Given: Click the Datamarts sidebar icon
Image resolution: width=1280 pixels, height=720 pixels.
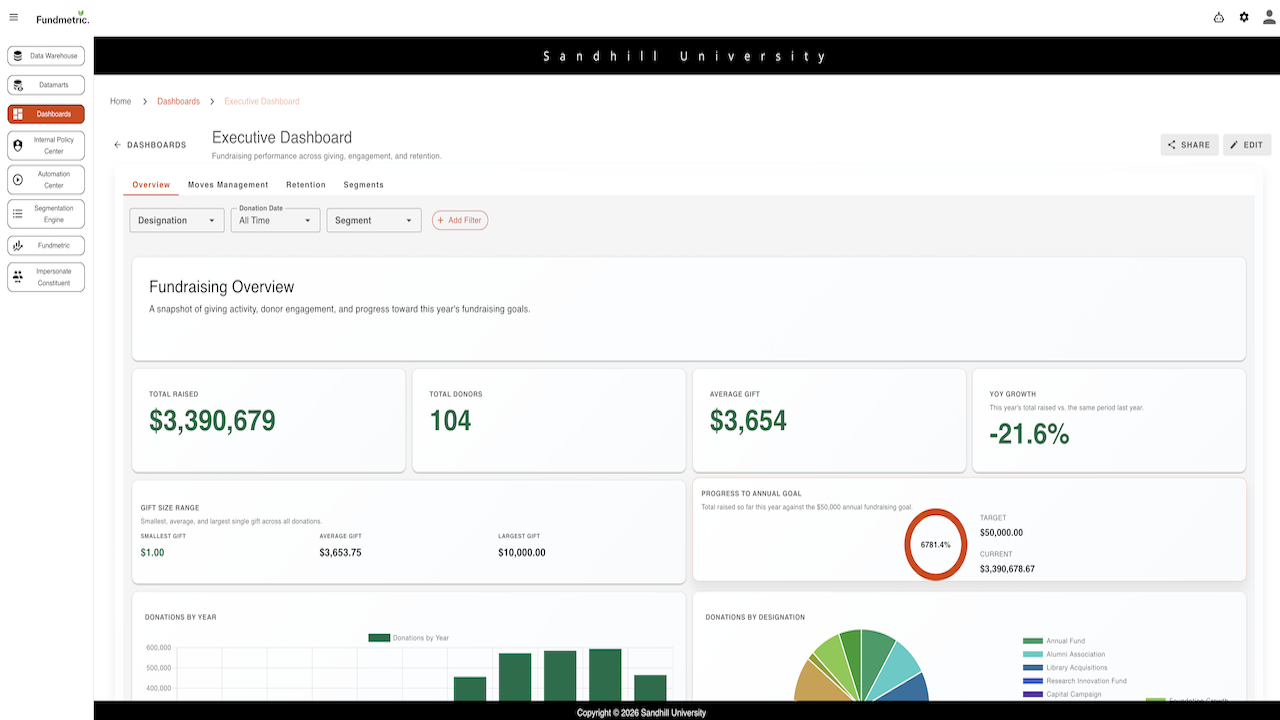Looking at the screenshot, I should (18, 85).
